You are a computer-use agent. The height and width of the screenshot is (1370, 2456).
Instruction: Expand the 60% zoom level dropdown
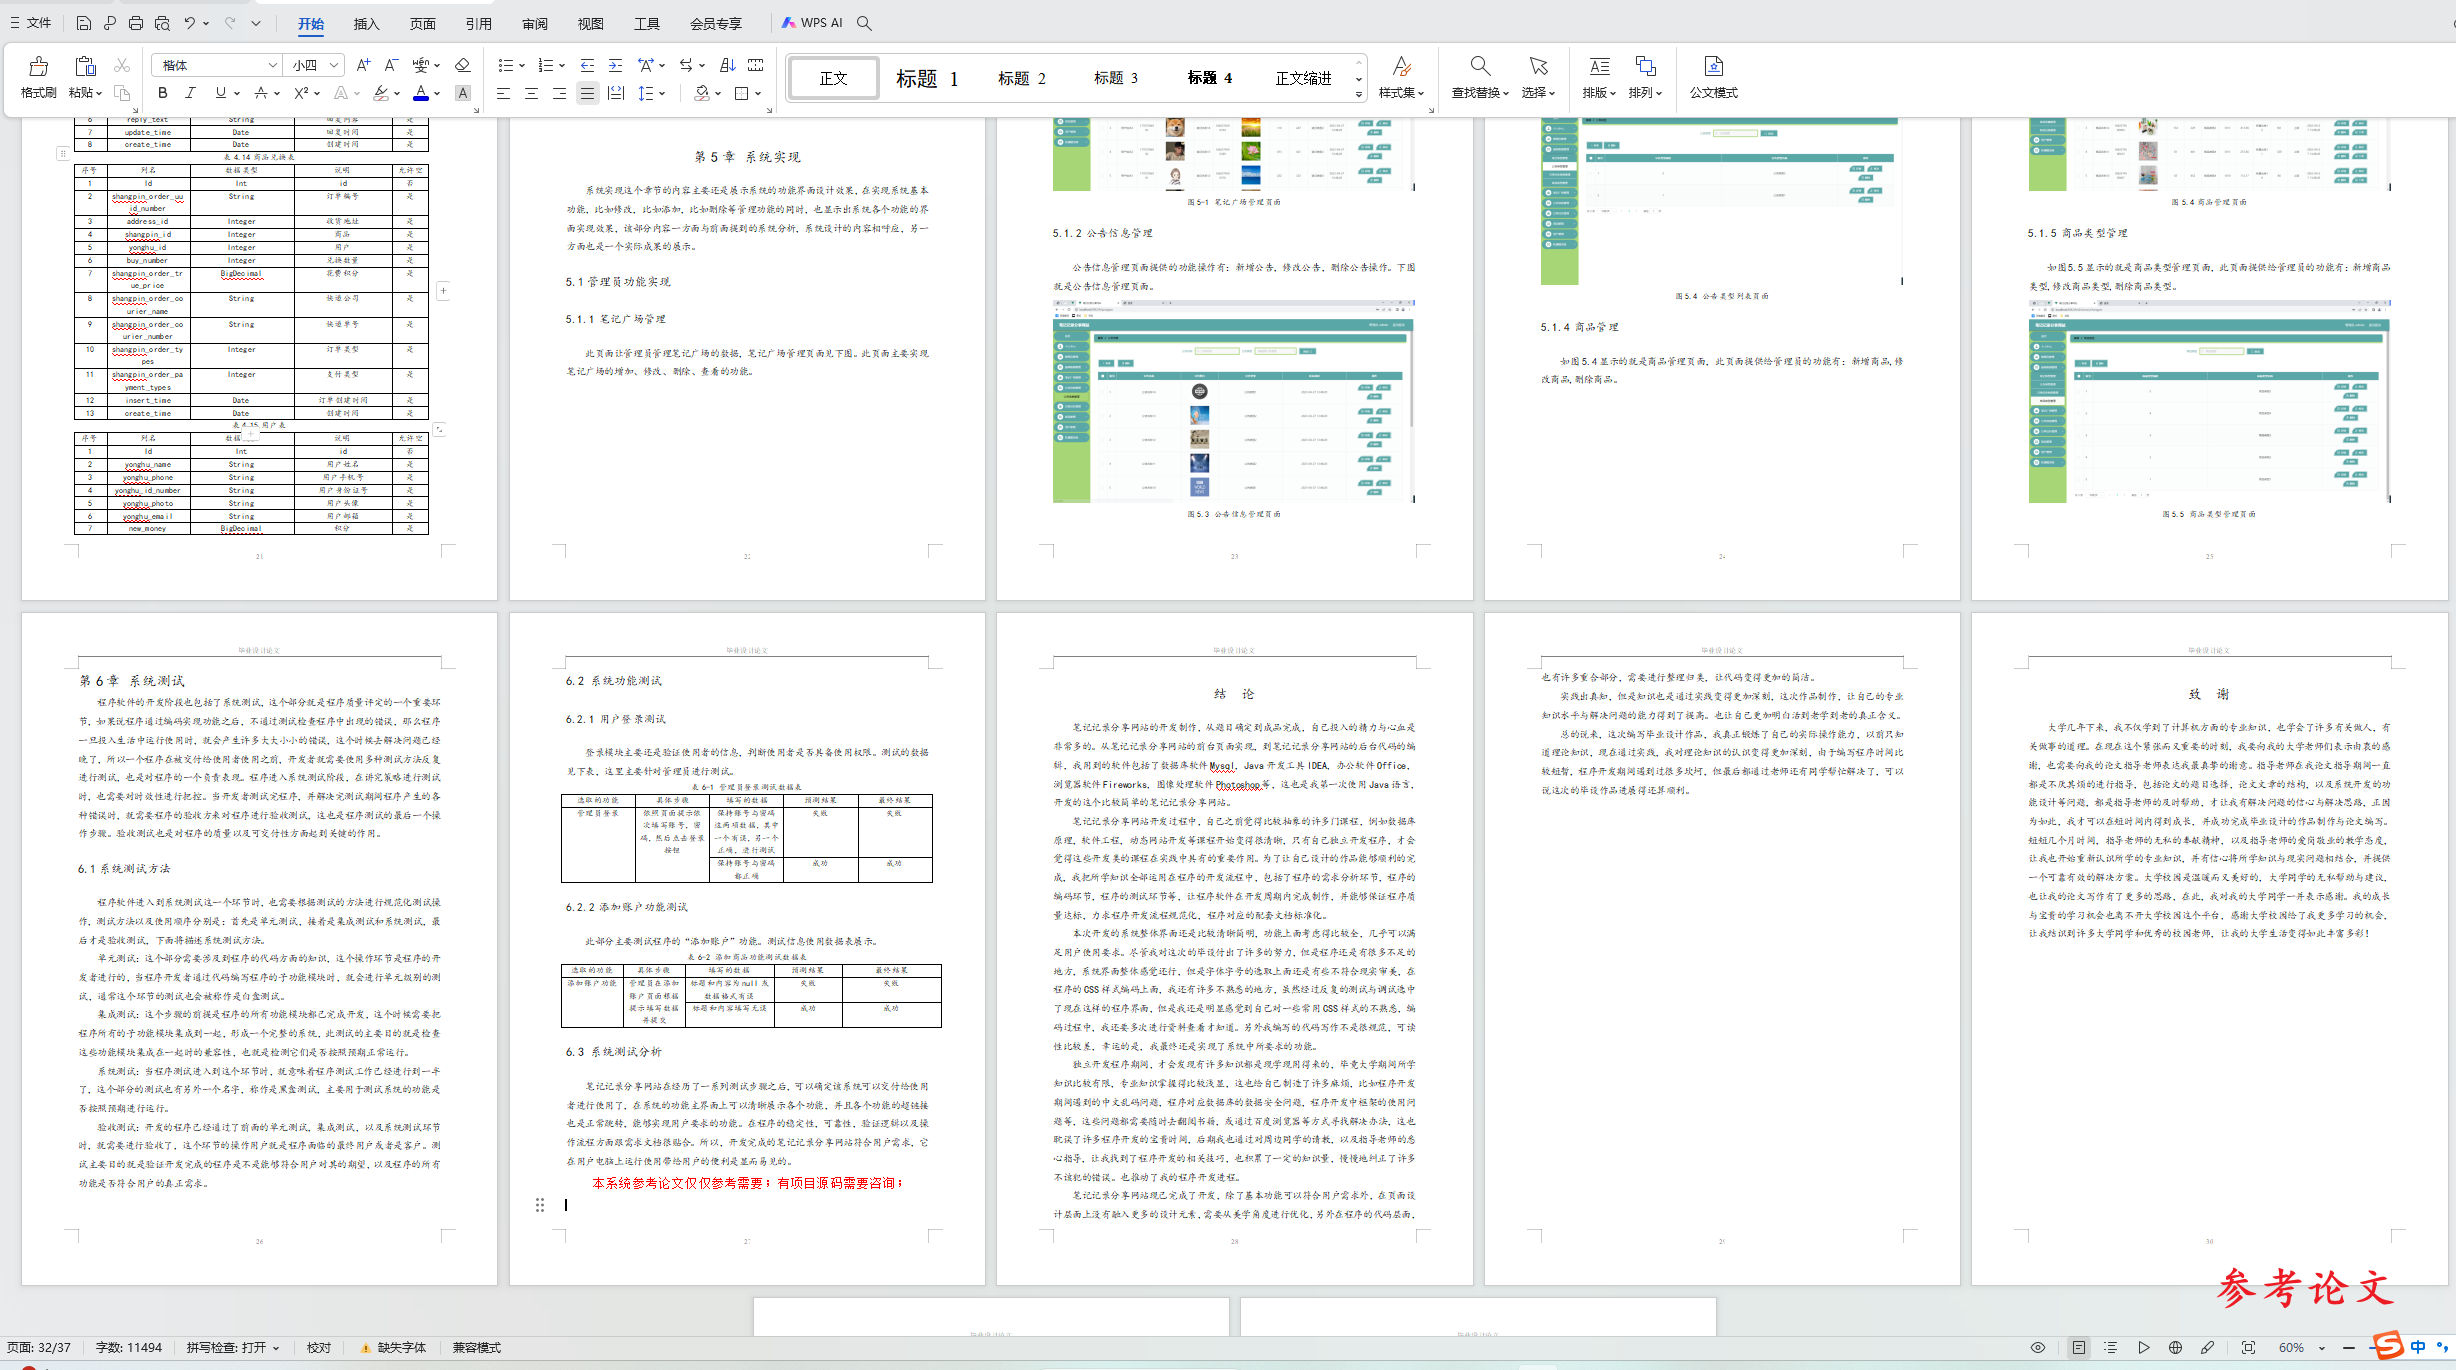coord(2322,1348)
